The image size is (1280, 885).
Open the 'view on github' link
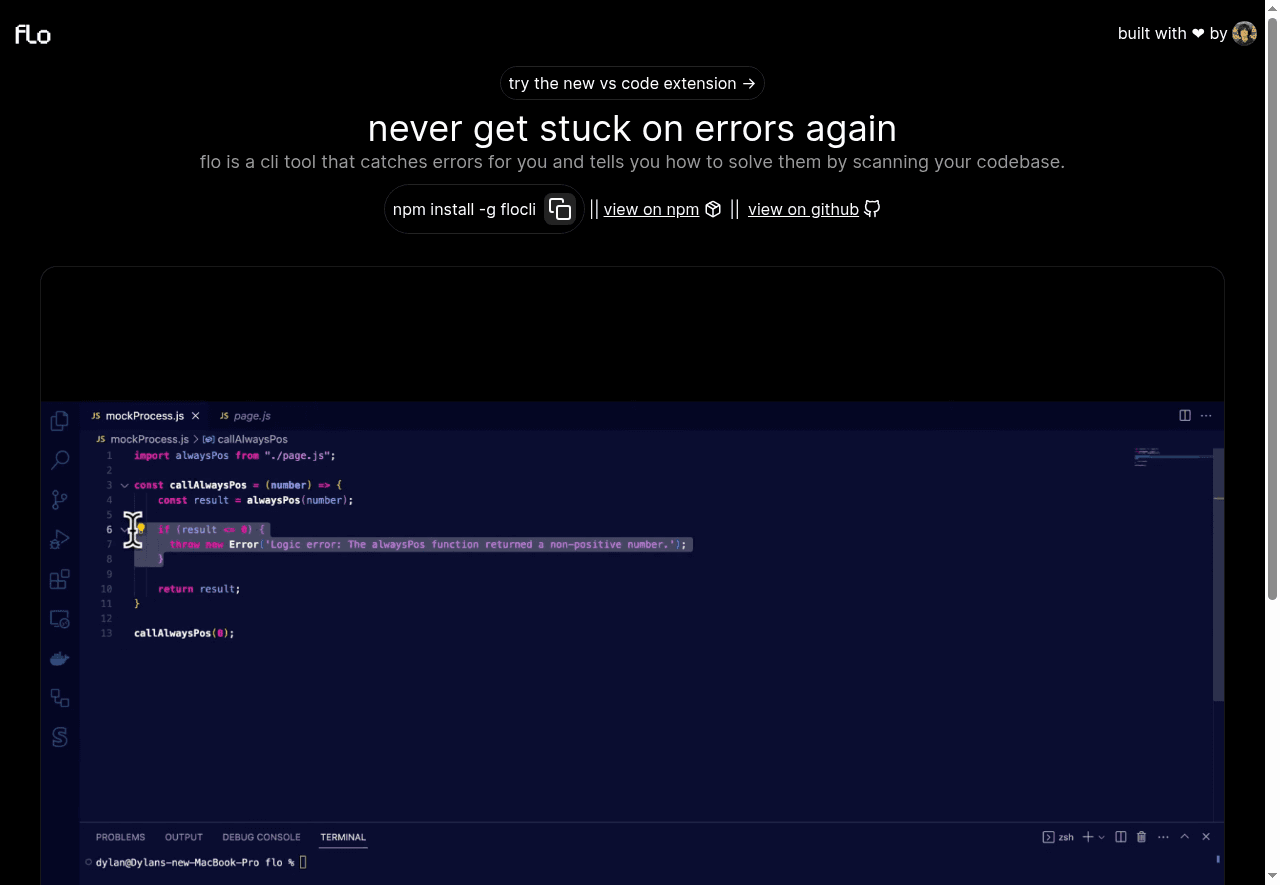pos(803,209)
